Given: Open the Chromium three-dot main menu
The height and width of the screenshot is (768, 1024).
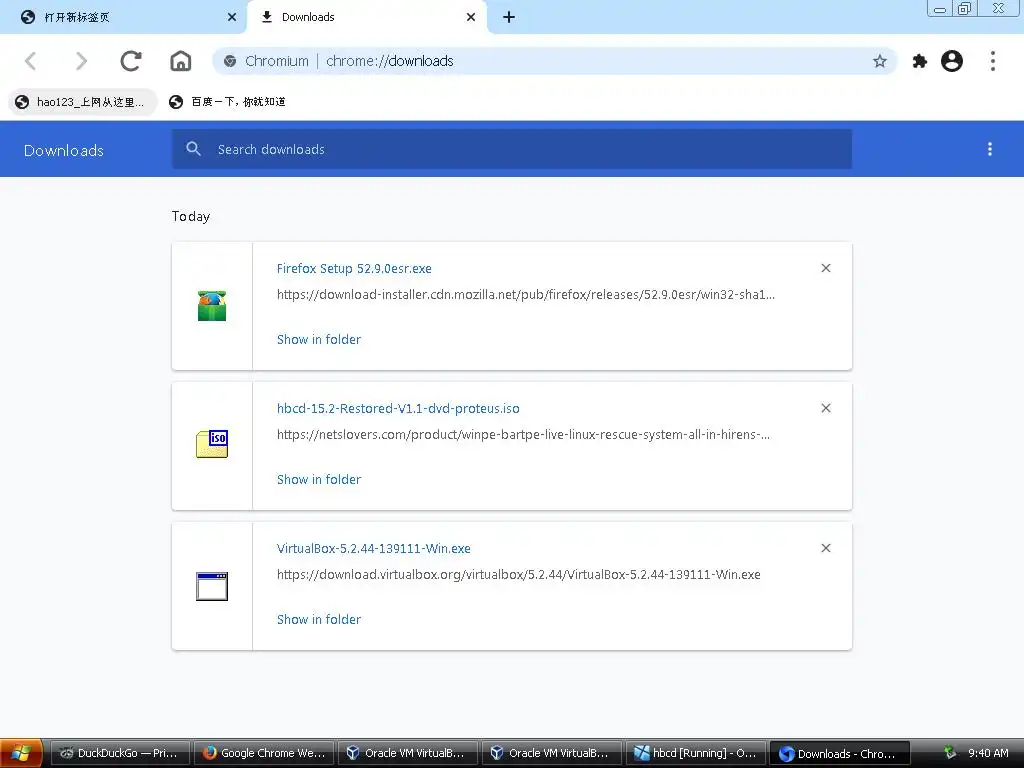Looking at the screenshot, I should click(x=993, y=61).
